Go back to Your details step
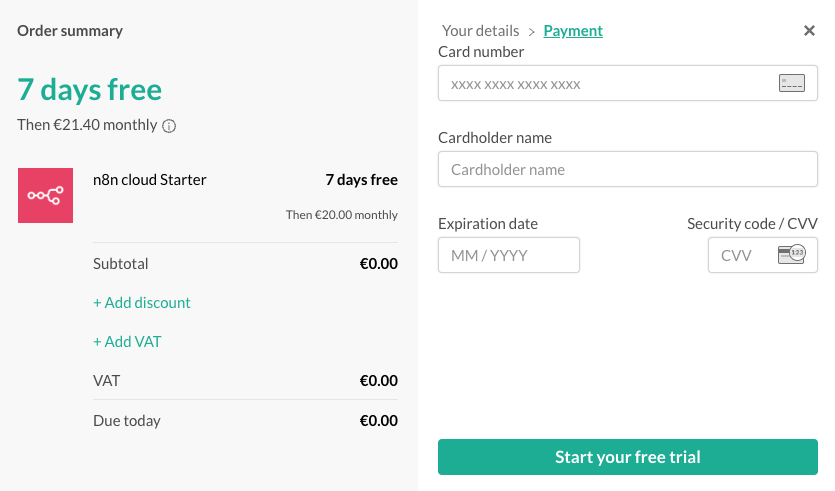Image resolution: width=835 pixels, height=491 pixels. pos(481,31)
